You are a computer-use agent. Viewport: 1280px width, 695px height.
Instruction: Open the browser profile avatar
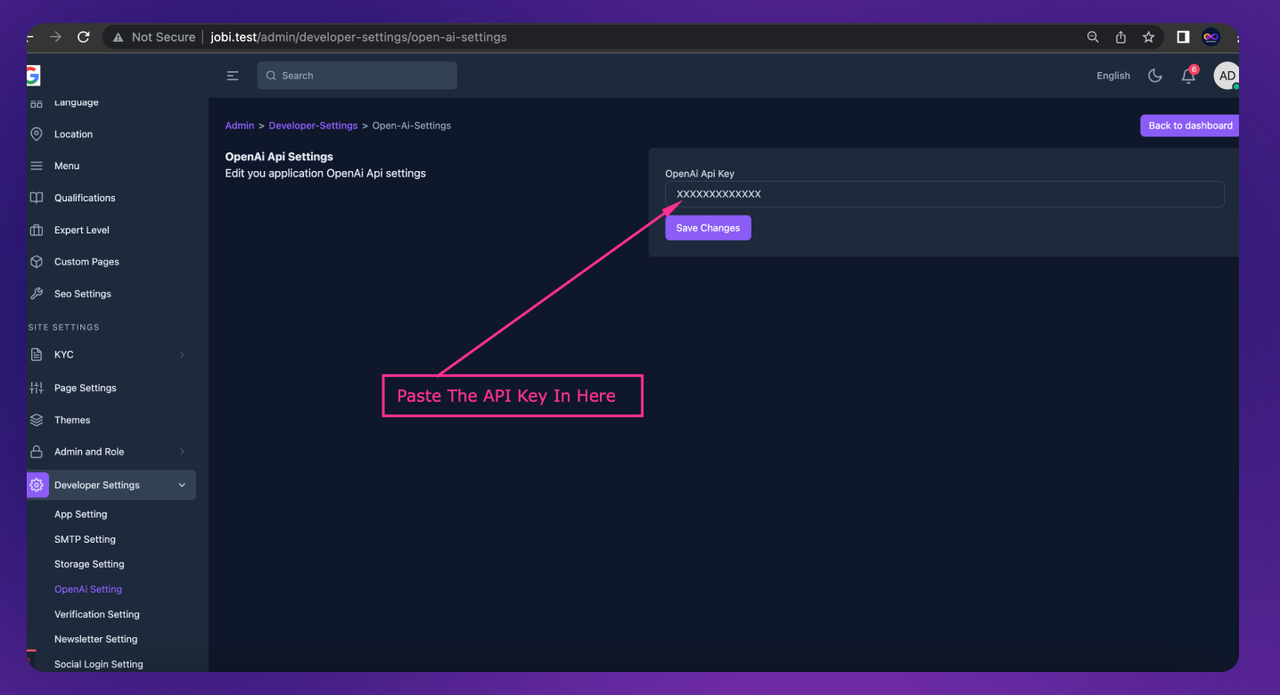(1211, 37)
